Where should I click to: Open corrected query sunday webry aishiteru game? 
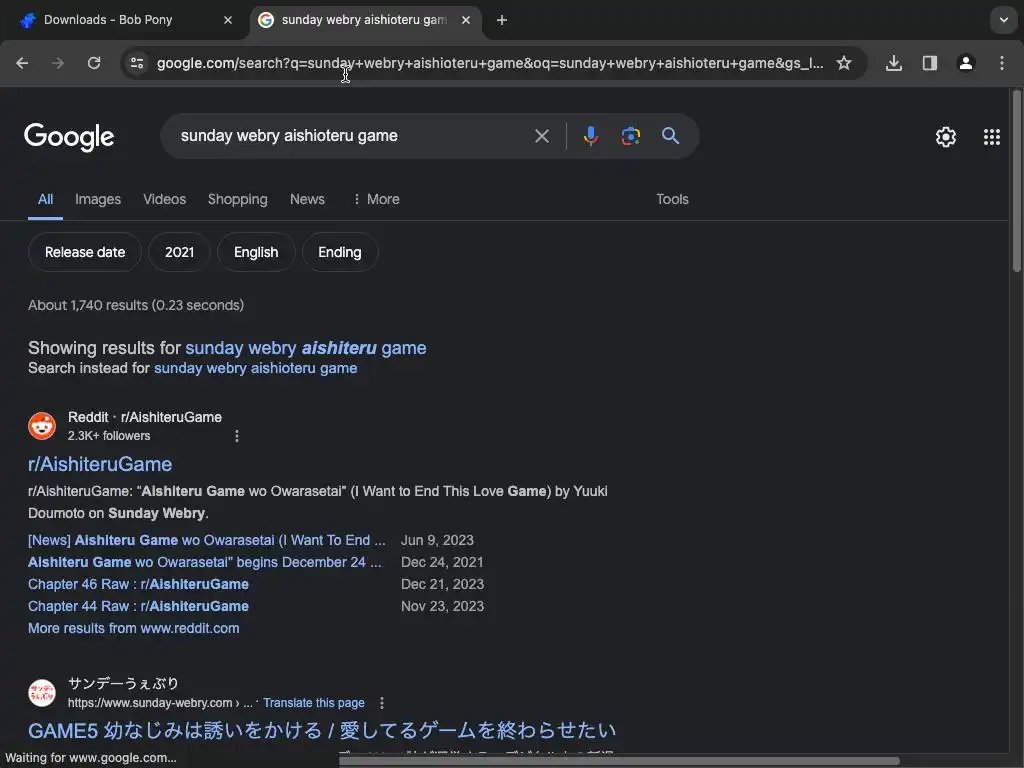pos(306,347)
